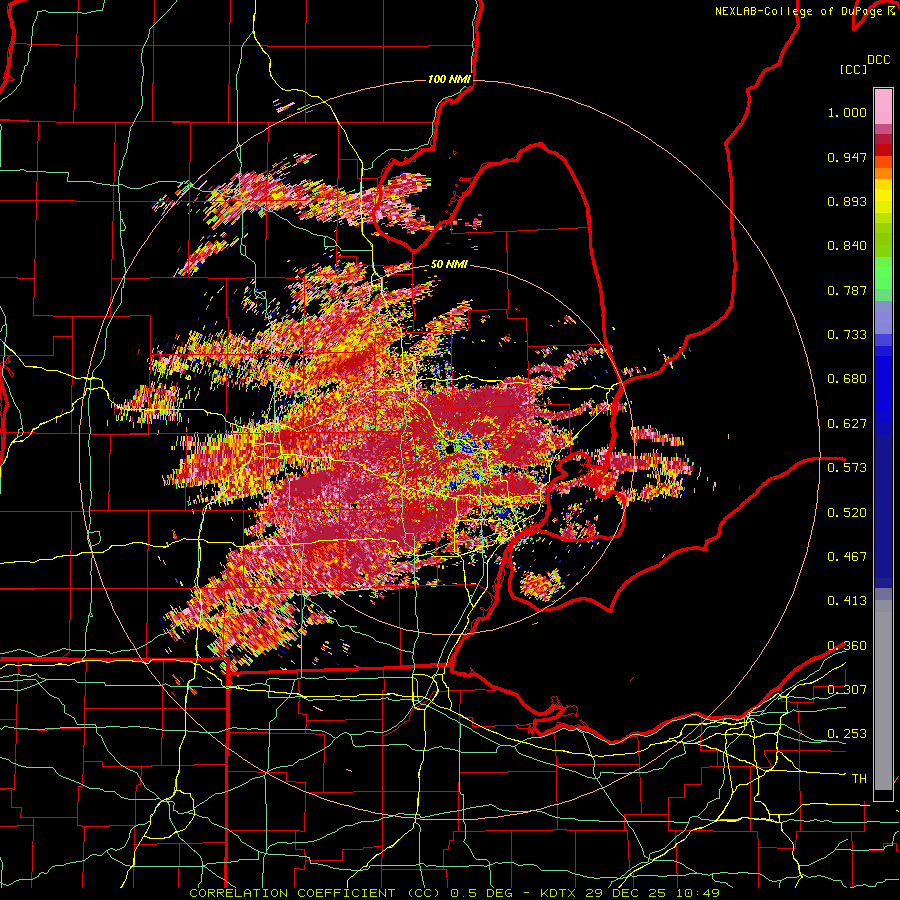Click the 0.467 scale value
The width and height of the screenshot is (900, 900).
(847, 556)
